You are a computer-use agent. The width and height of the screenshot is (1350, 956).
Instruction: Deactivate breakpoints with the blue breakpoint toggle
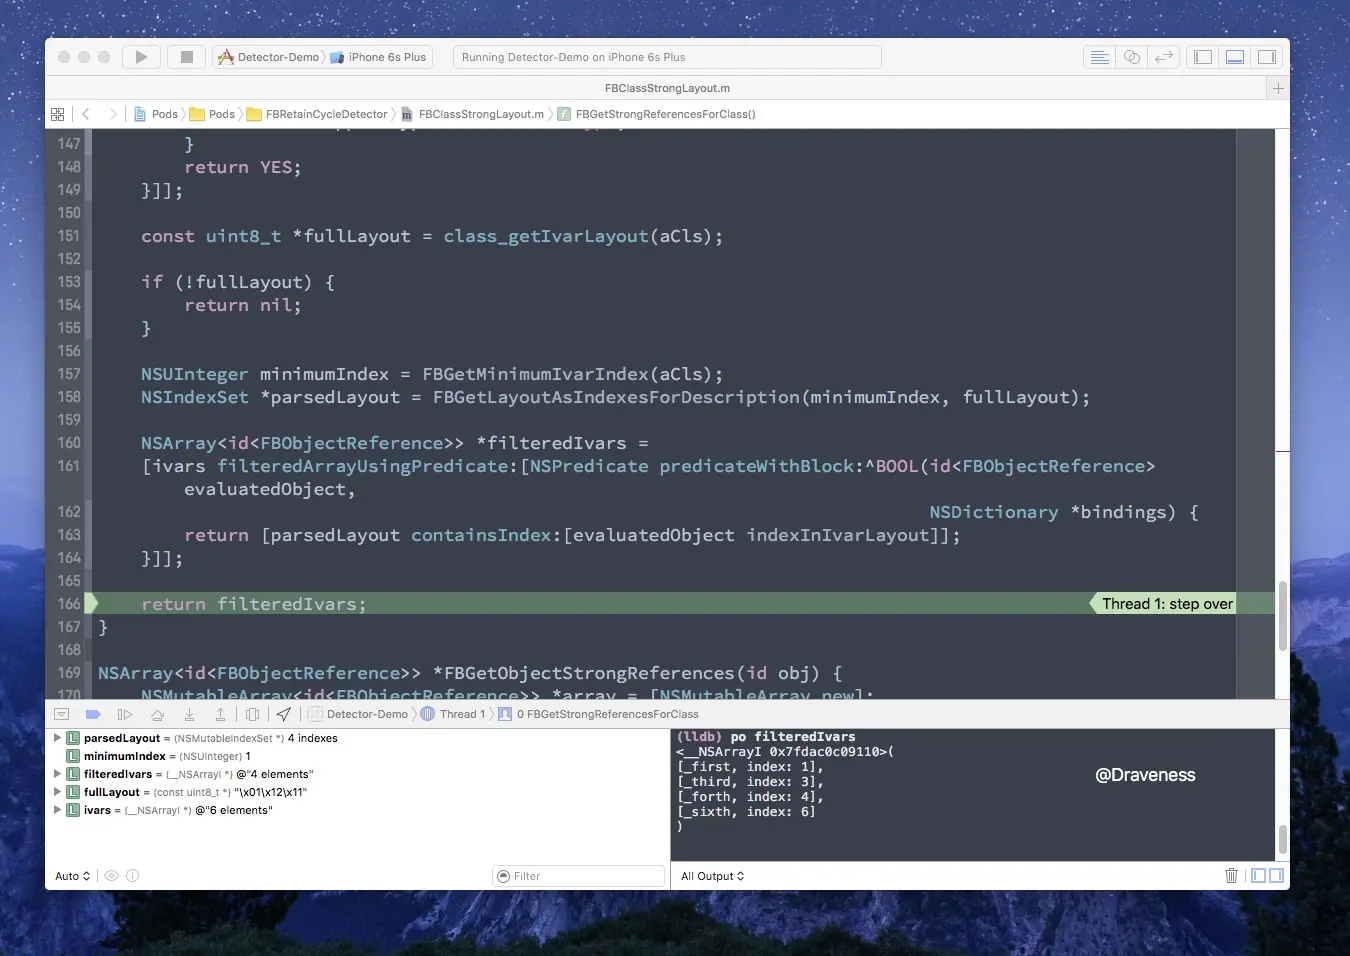[93, 714]
